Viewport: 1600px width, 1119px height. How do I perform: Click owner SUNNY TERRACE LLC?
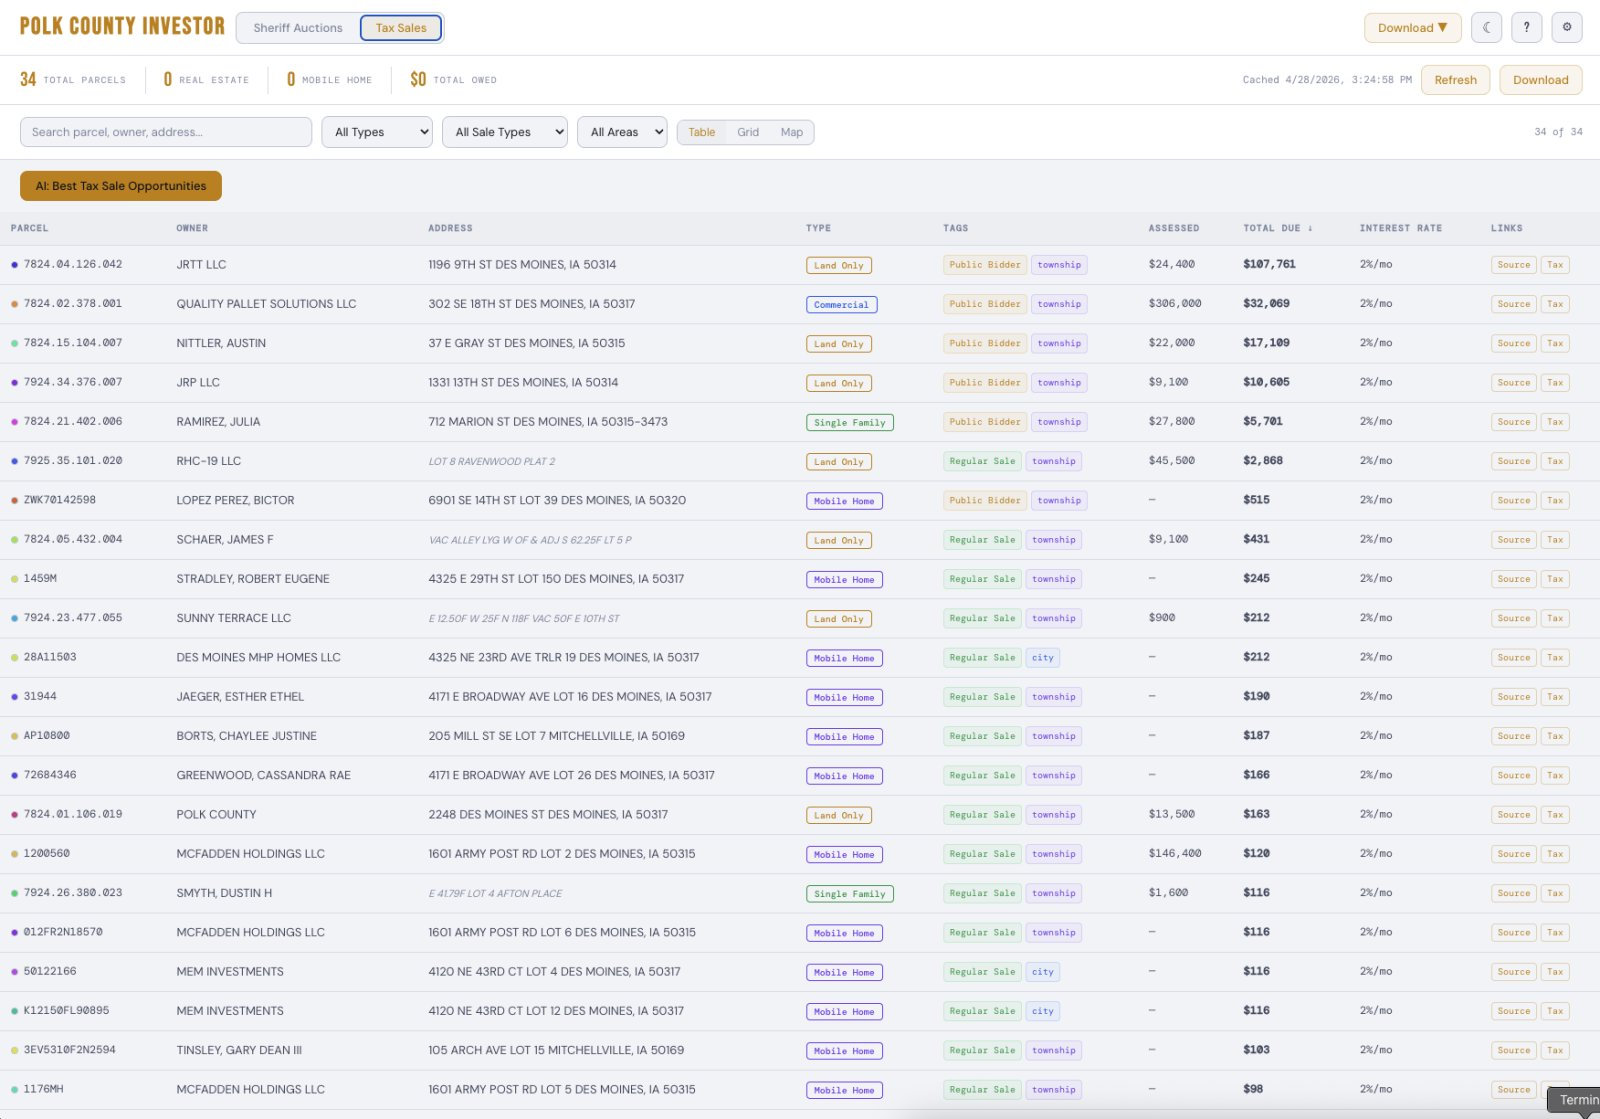234,618
